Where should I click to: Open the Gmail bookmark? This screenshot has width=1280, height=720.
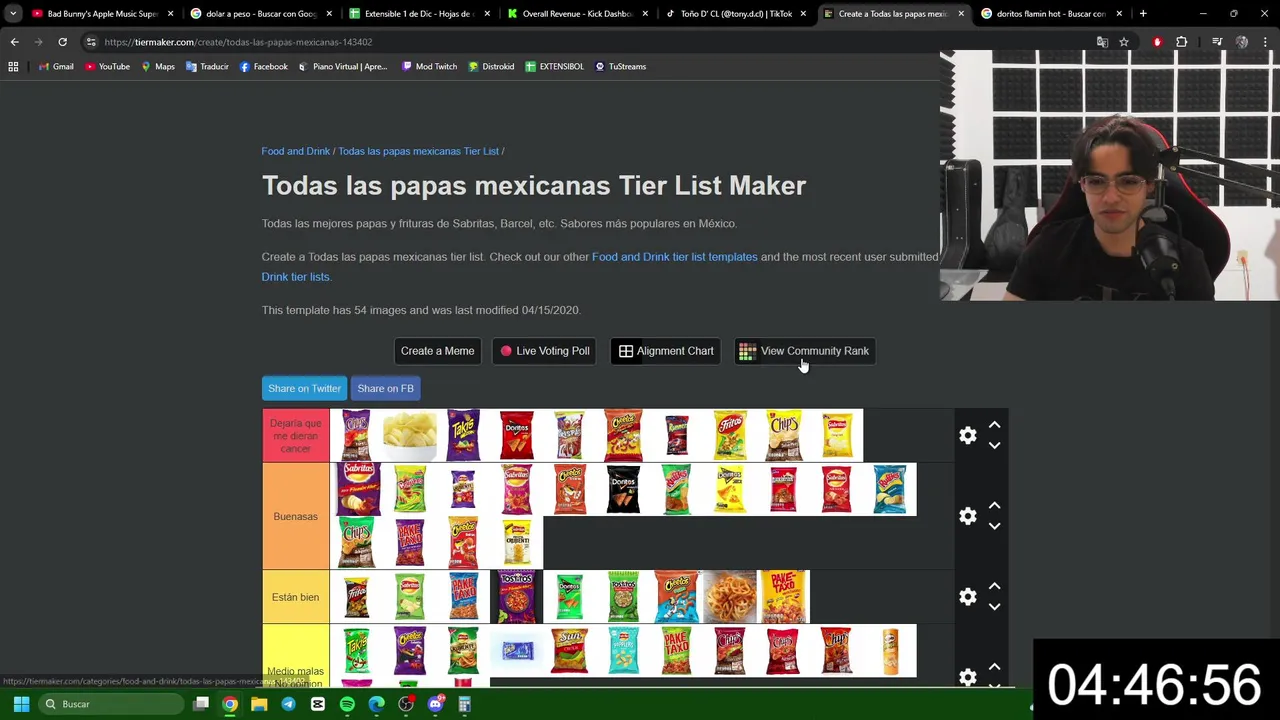pos(56,66)
